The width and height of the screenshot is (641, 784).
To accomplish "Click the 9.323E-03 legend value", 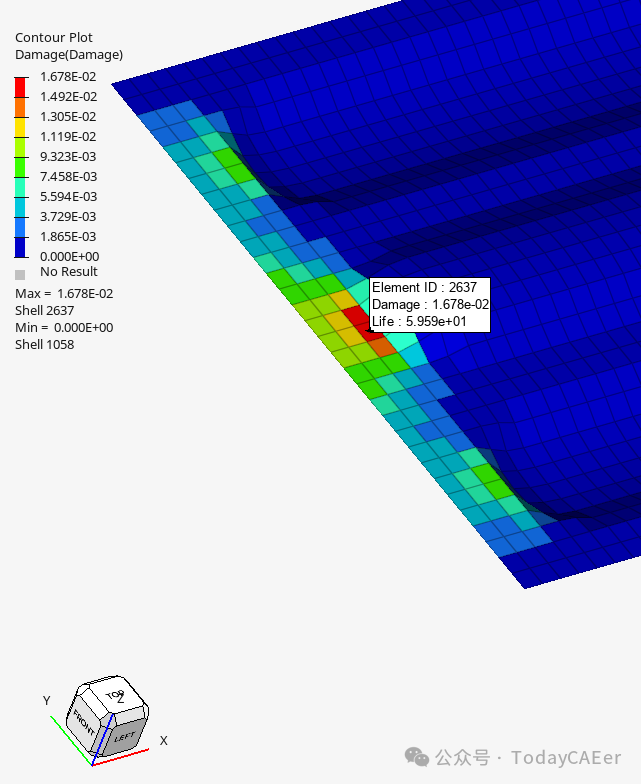I will pos(68,157).
